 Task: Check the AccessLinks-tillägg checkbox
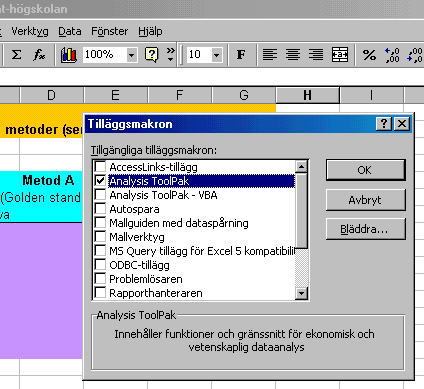pos(100,166)
